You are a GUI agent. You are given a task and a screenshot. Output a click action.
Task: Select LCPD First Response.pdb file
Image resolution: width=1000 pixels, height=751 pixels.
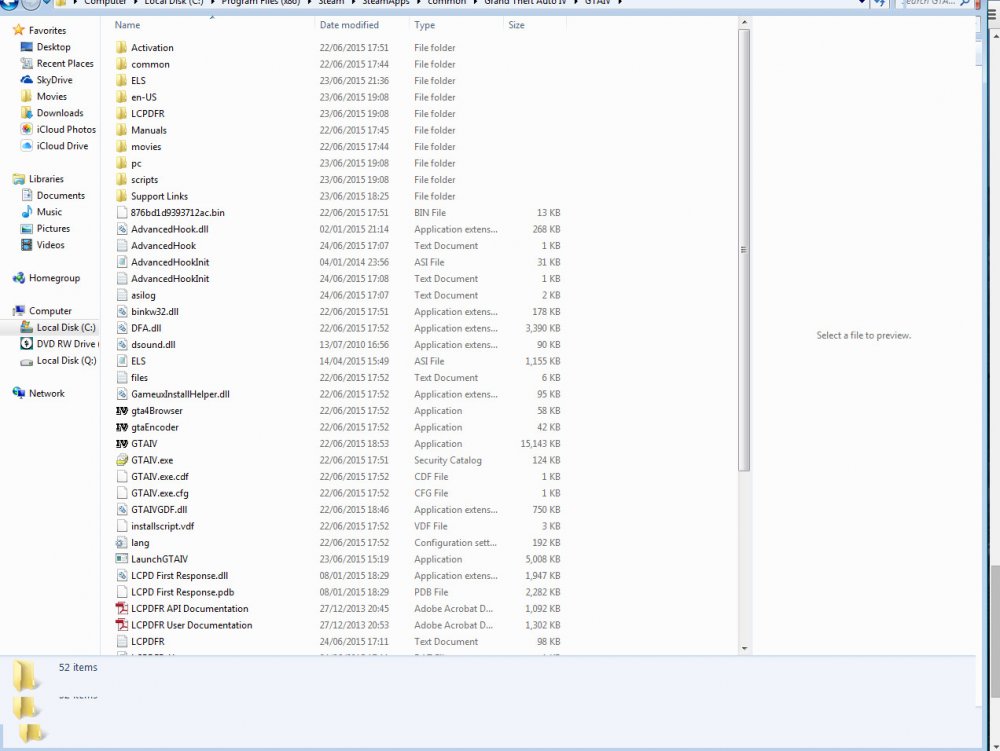point(182,592)
